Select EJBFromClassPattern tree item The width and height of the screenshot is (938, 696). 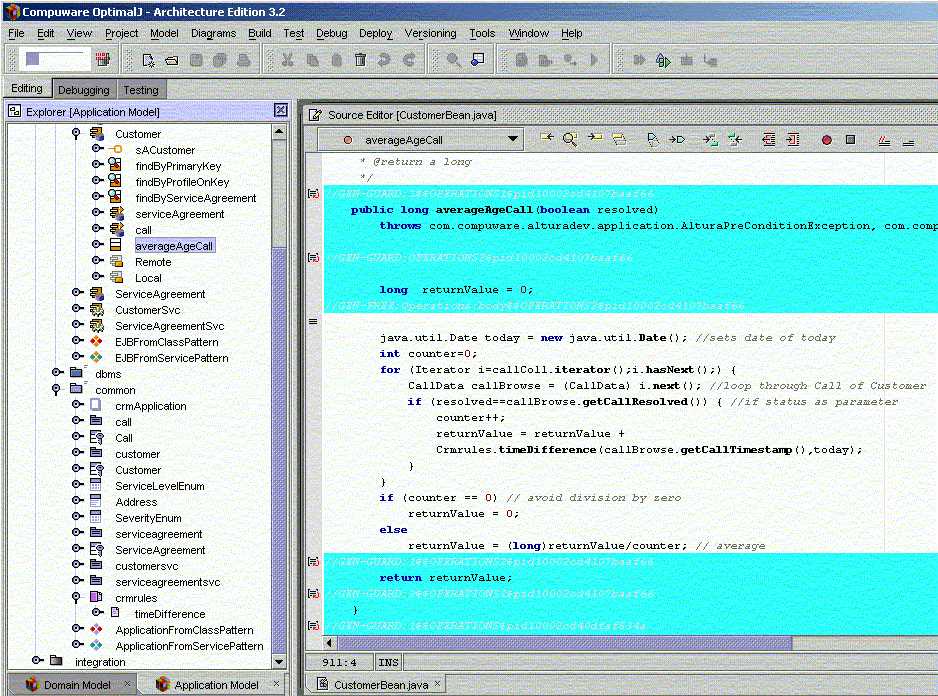[x=167, y=342]
